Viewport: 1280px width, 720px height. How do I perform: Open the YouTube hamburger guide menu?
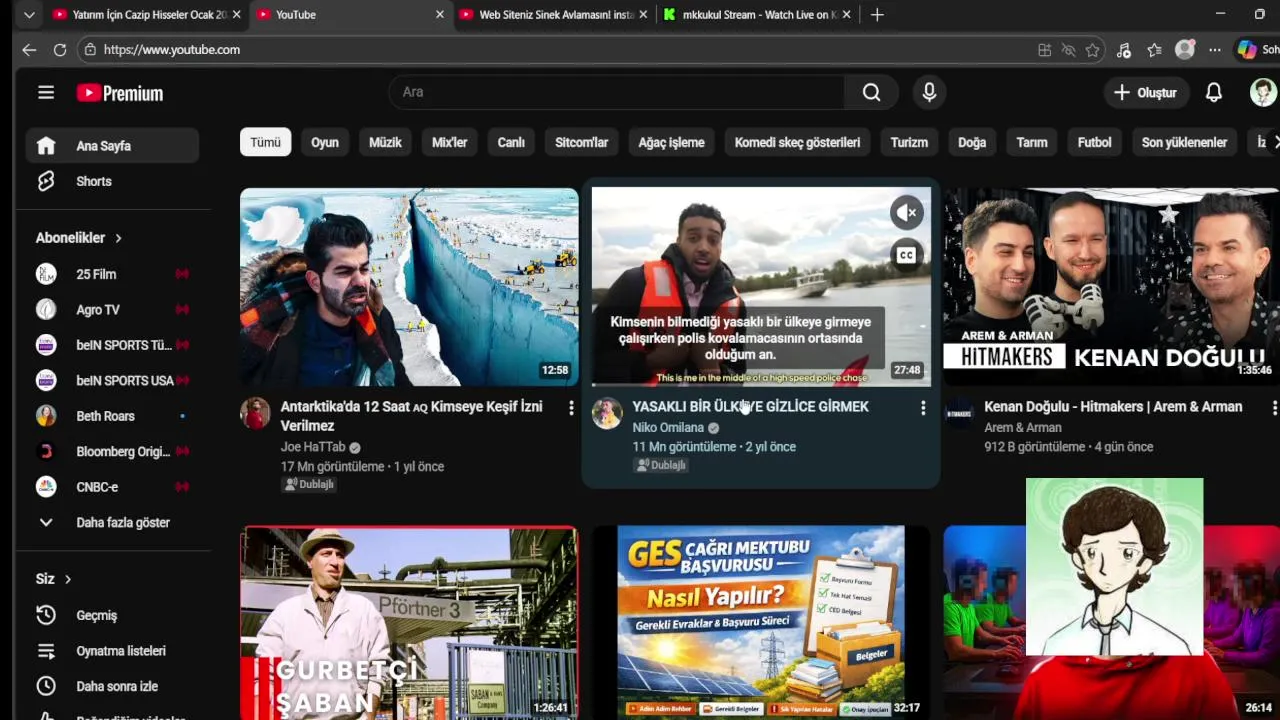[x=46, y=93]
